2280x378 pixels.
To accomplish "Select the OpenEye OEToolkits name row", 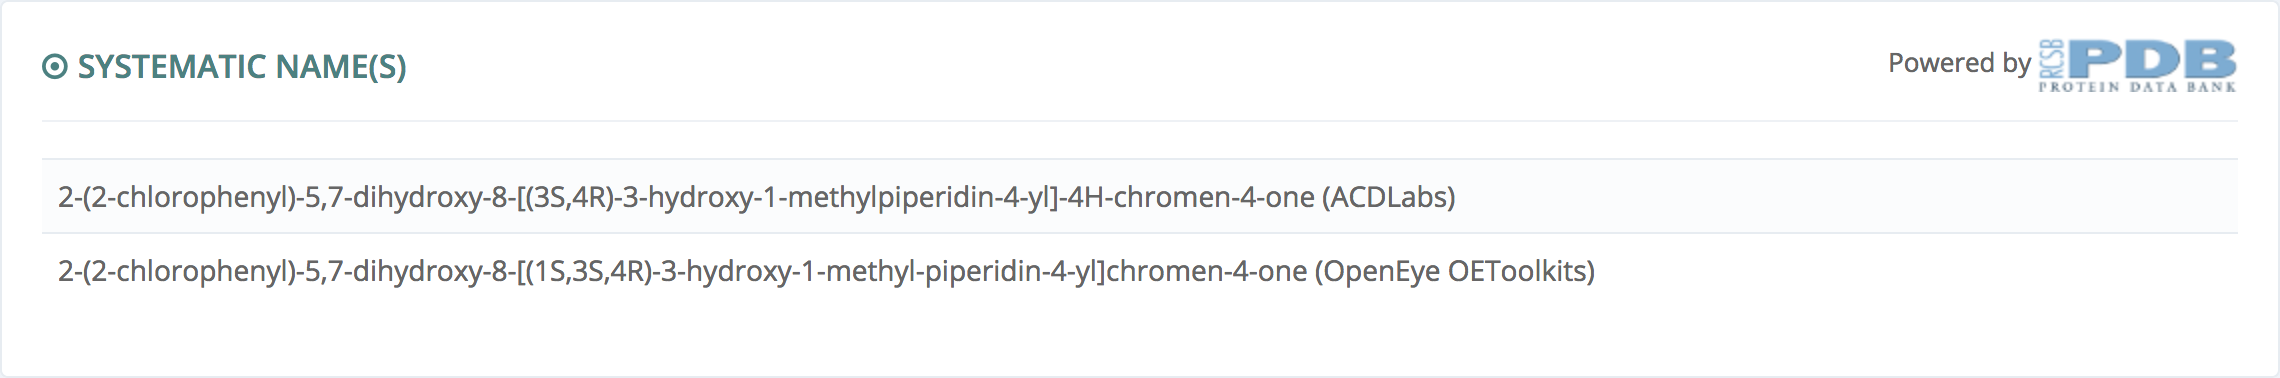I will click(x=1140, y=271).
